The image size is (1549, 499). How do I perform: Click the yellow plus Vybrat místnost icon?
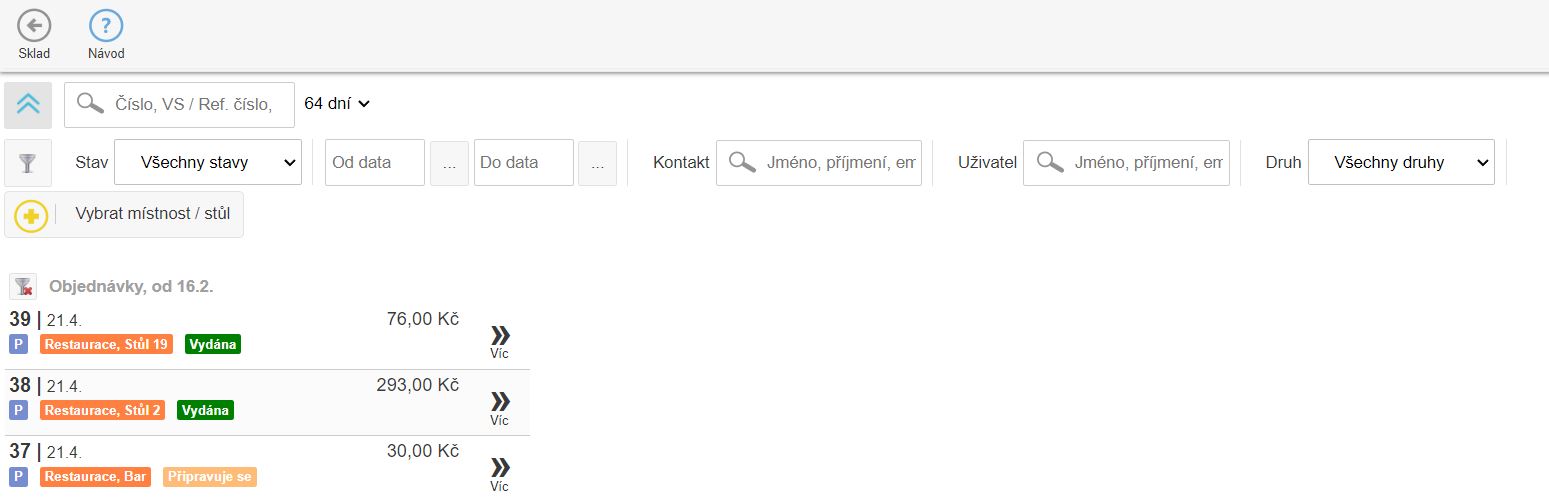(31, 215)
